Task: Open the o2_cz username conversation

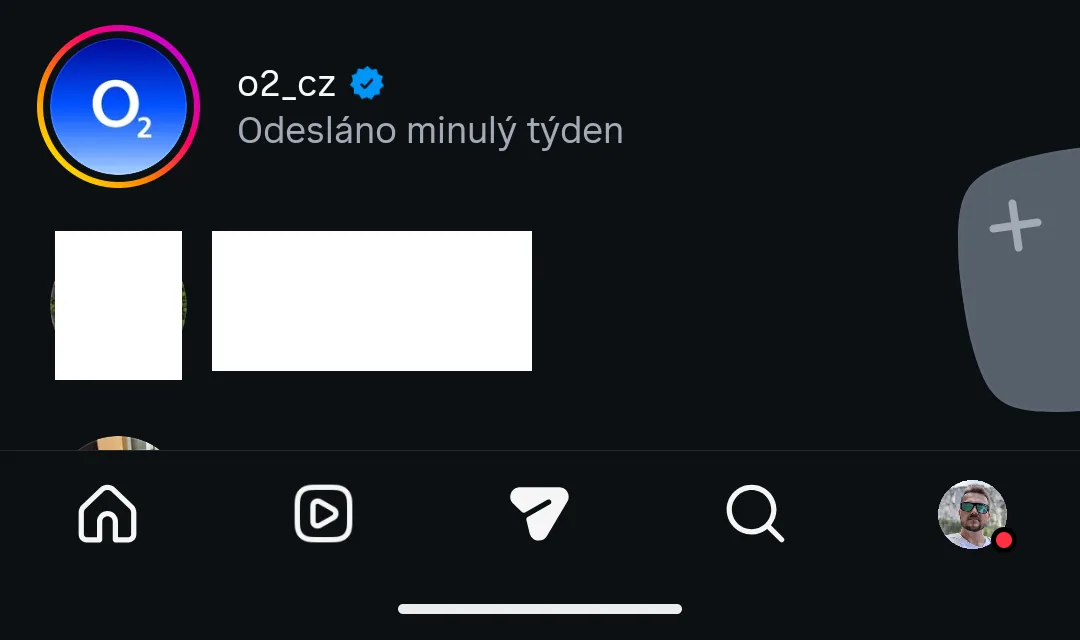Action: tap(287, 84)
